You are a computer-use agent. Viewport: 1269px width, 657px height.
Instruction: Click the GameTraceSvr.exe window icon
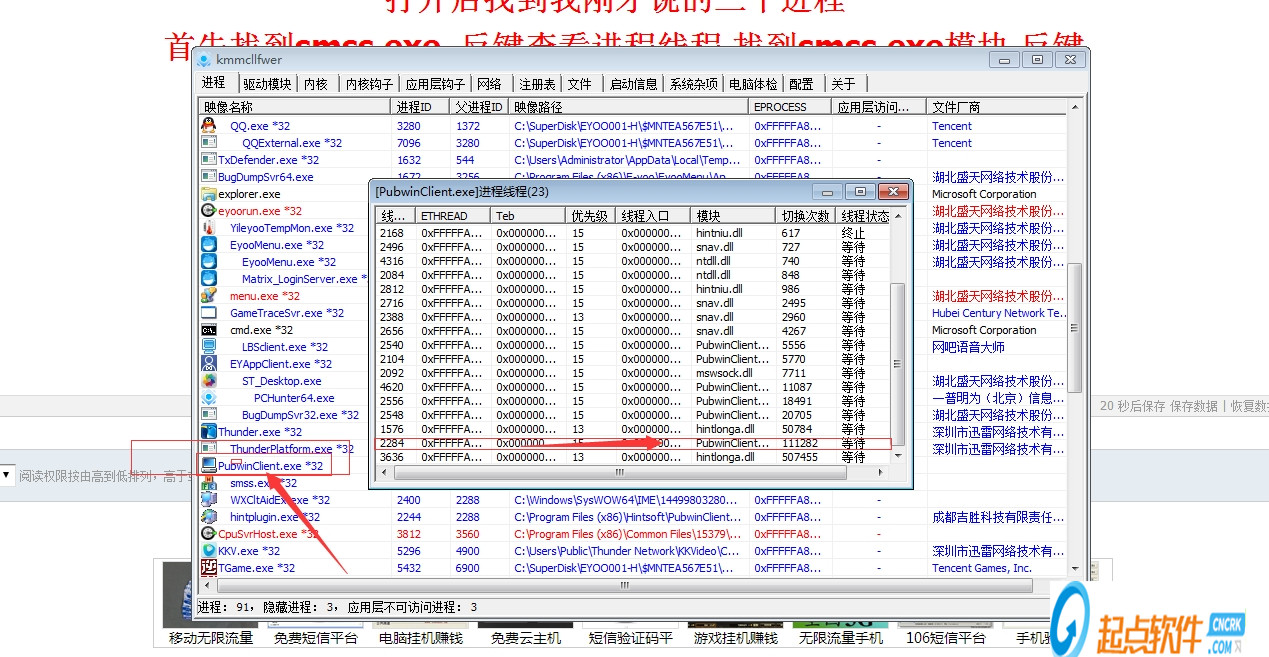point(208,313)
